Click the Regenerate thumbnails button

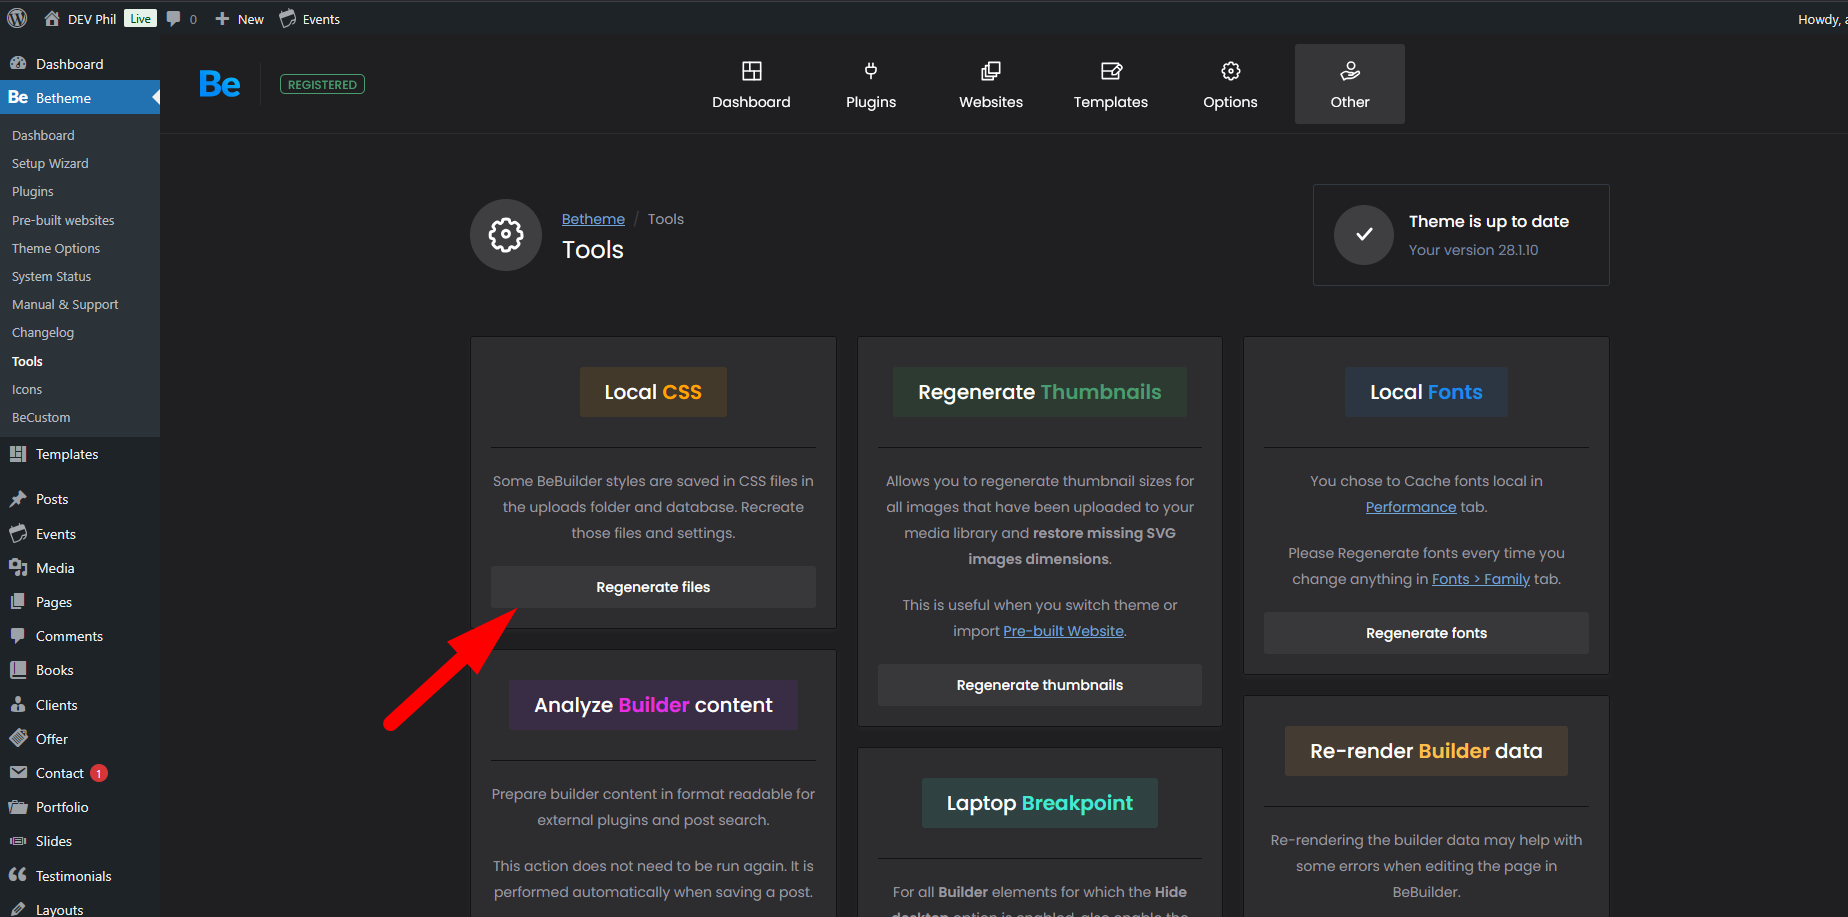[1039, 685]
